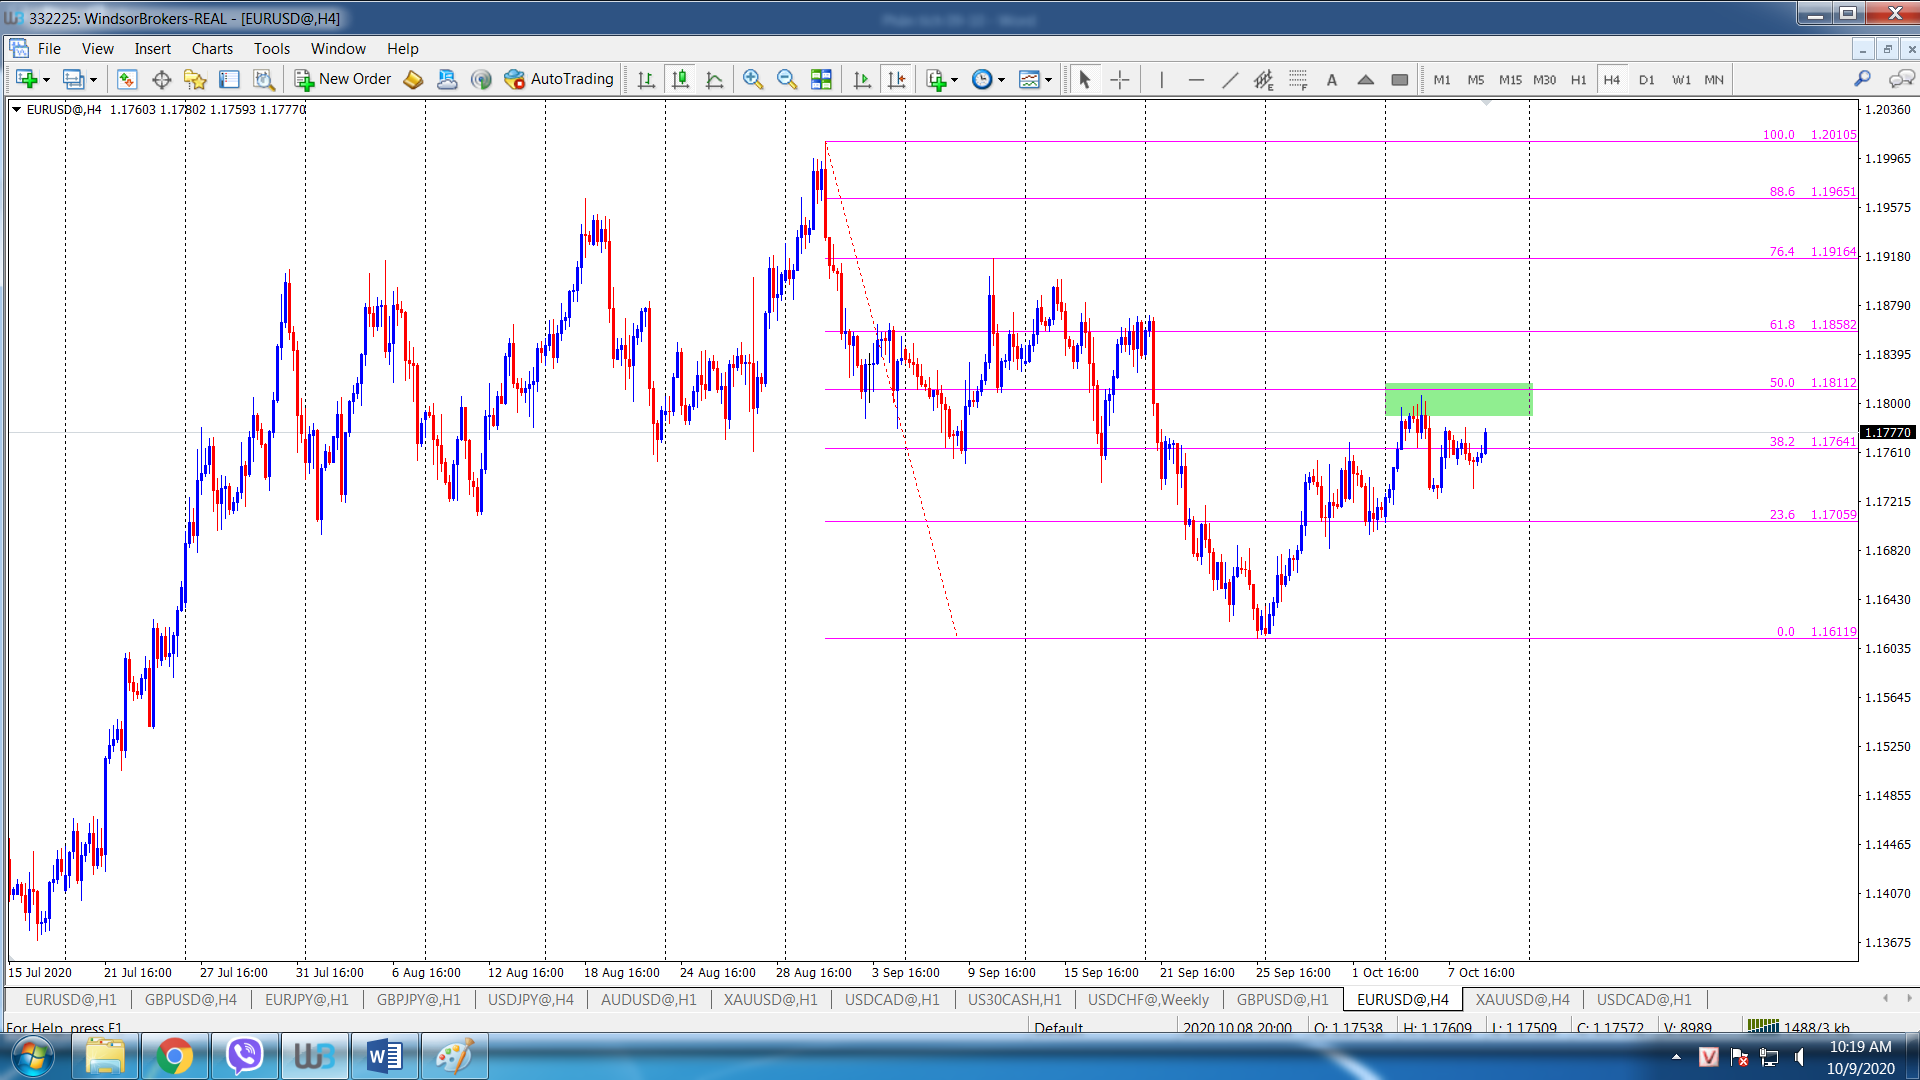Select the rectangle shape tool
This screenshot has width=1920, height=1080.
click(1400, 79)
